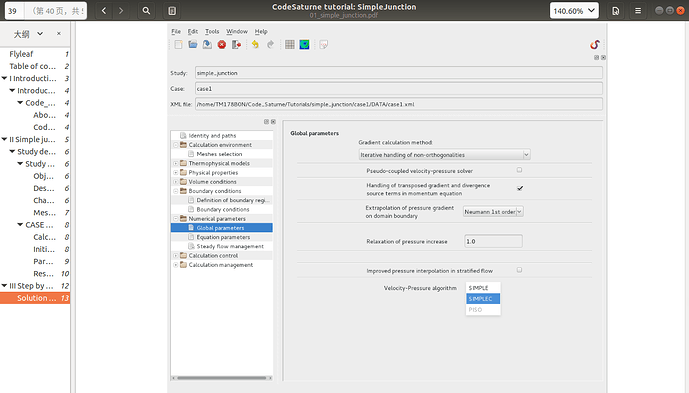The width and height of the screenshot is (689, 393).
Task: Open the Window menu
Action: pos(237,32)
